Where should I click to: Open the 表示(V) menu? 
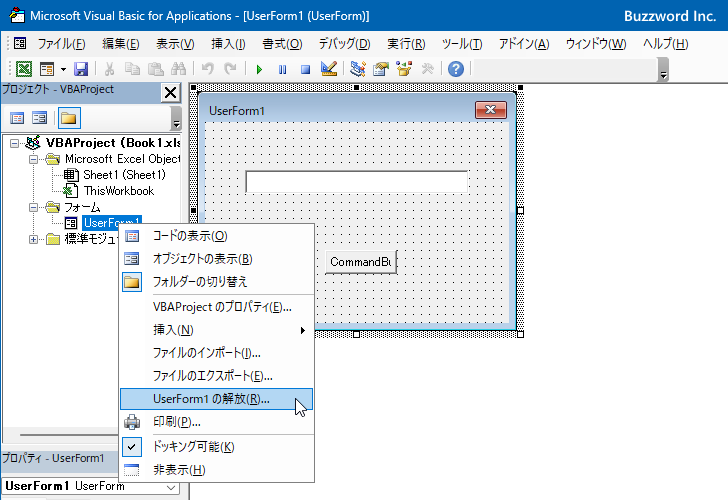175,44
